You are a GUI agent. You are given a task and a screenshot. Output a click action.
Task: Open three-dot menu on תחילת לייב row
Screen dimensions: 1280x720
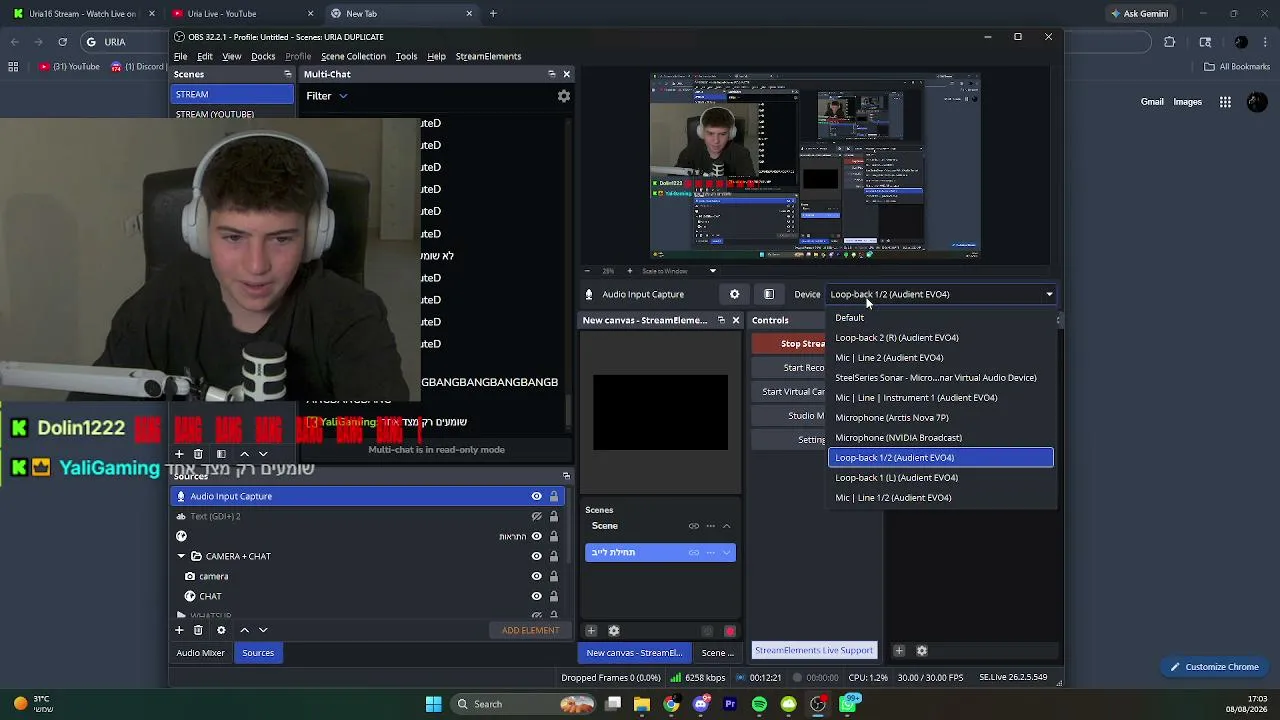click(x=710, y=552)
